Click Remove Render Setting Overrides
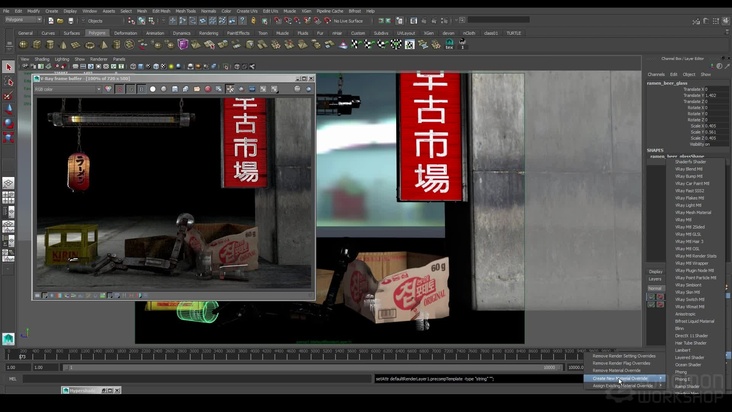 click(x=624, y=356)
